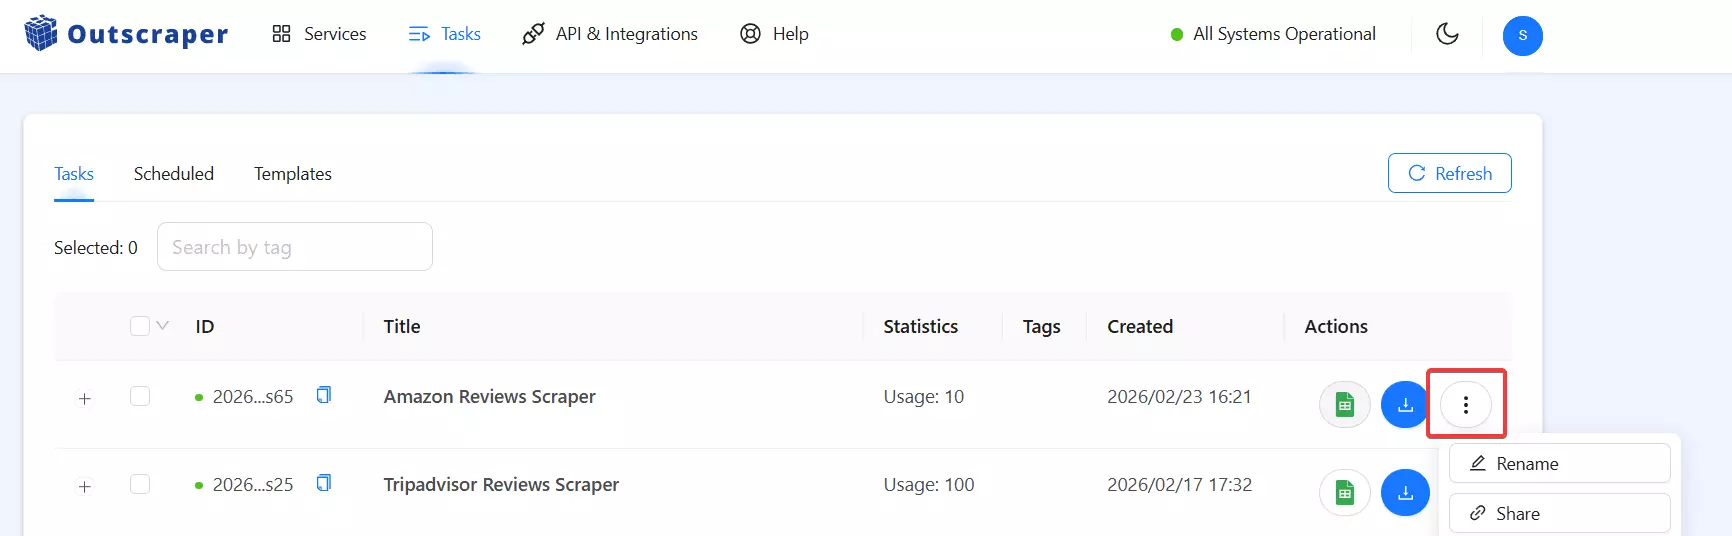Focus the Search by tag field
Screen dimensions: 1732x536
click(x=295, y=247)
